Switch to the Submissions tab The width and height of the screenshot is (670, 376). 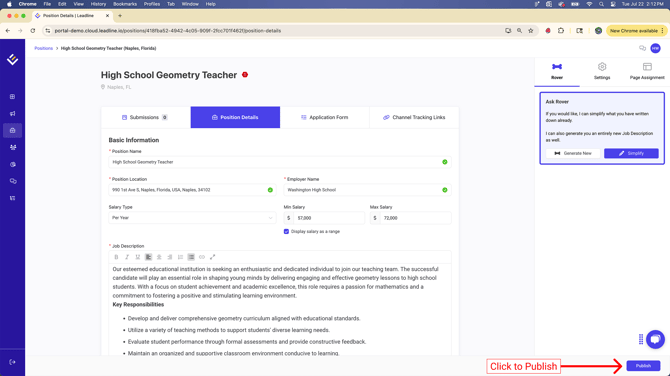click(x=146, y=118)
